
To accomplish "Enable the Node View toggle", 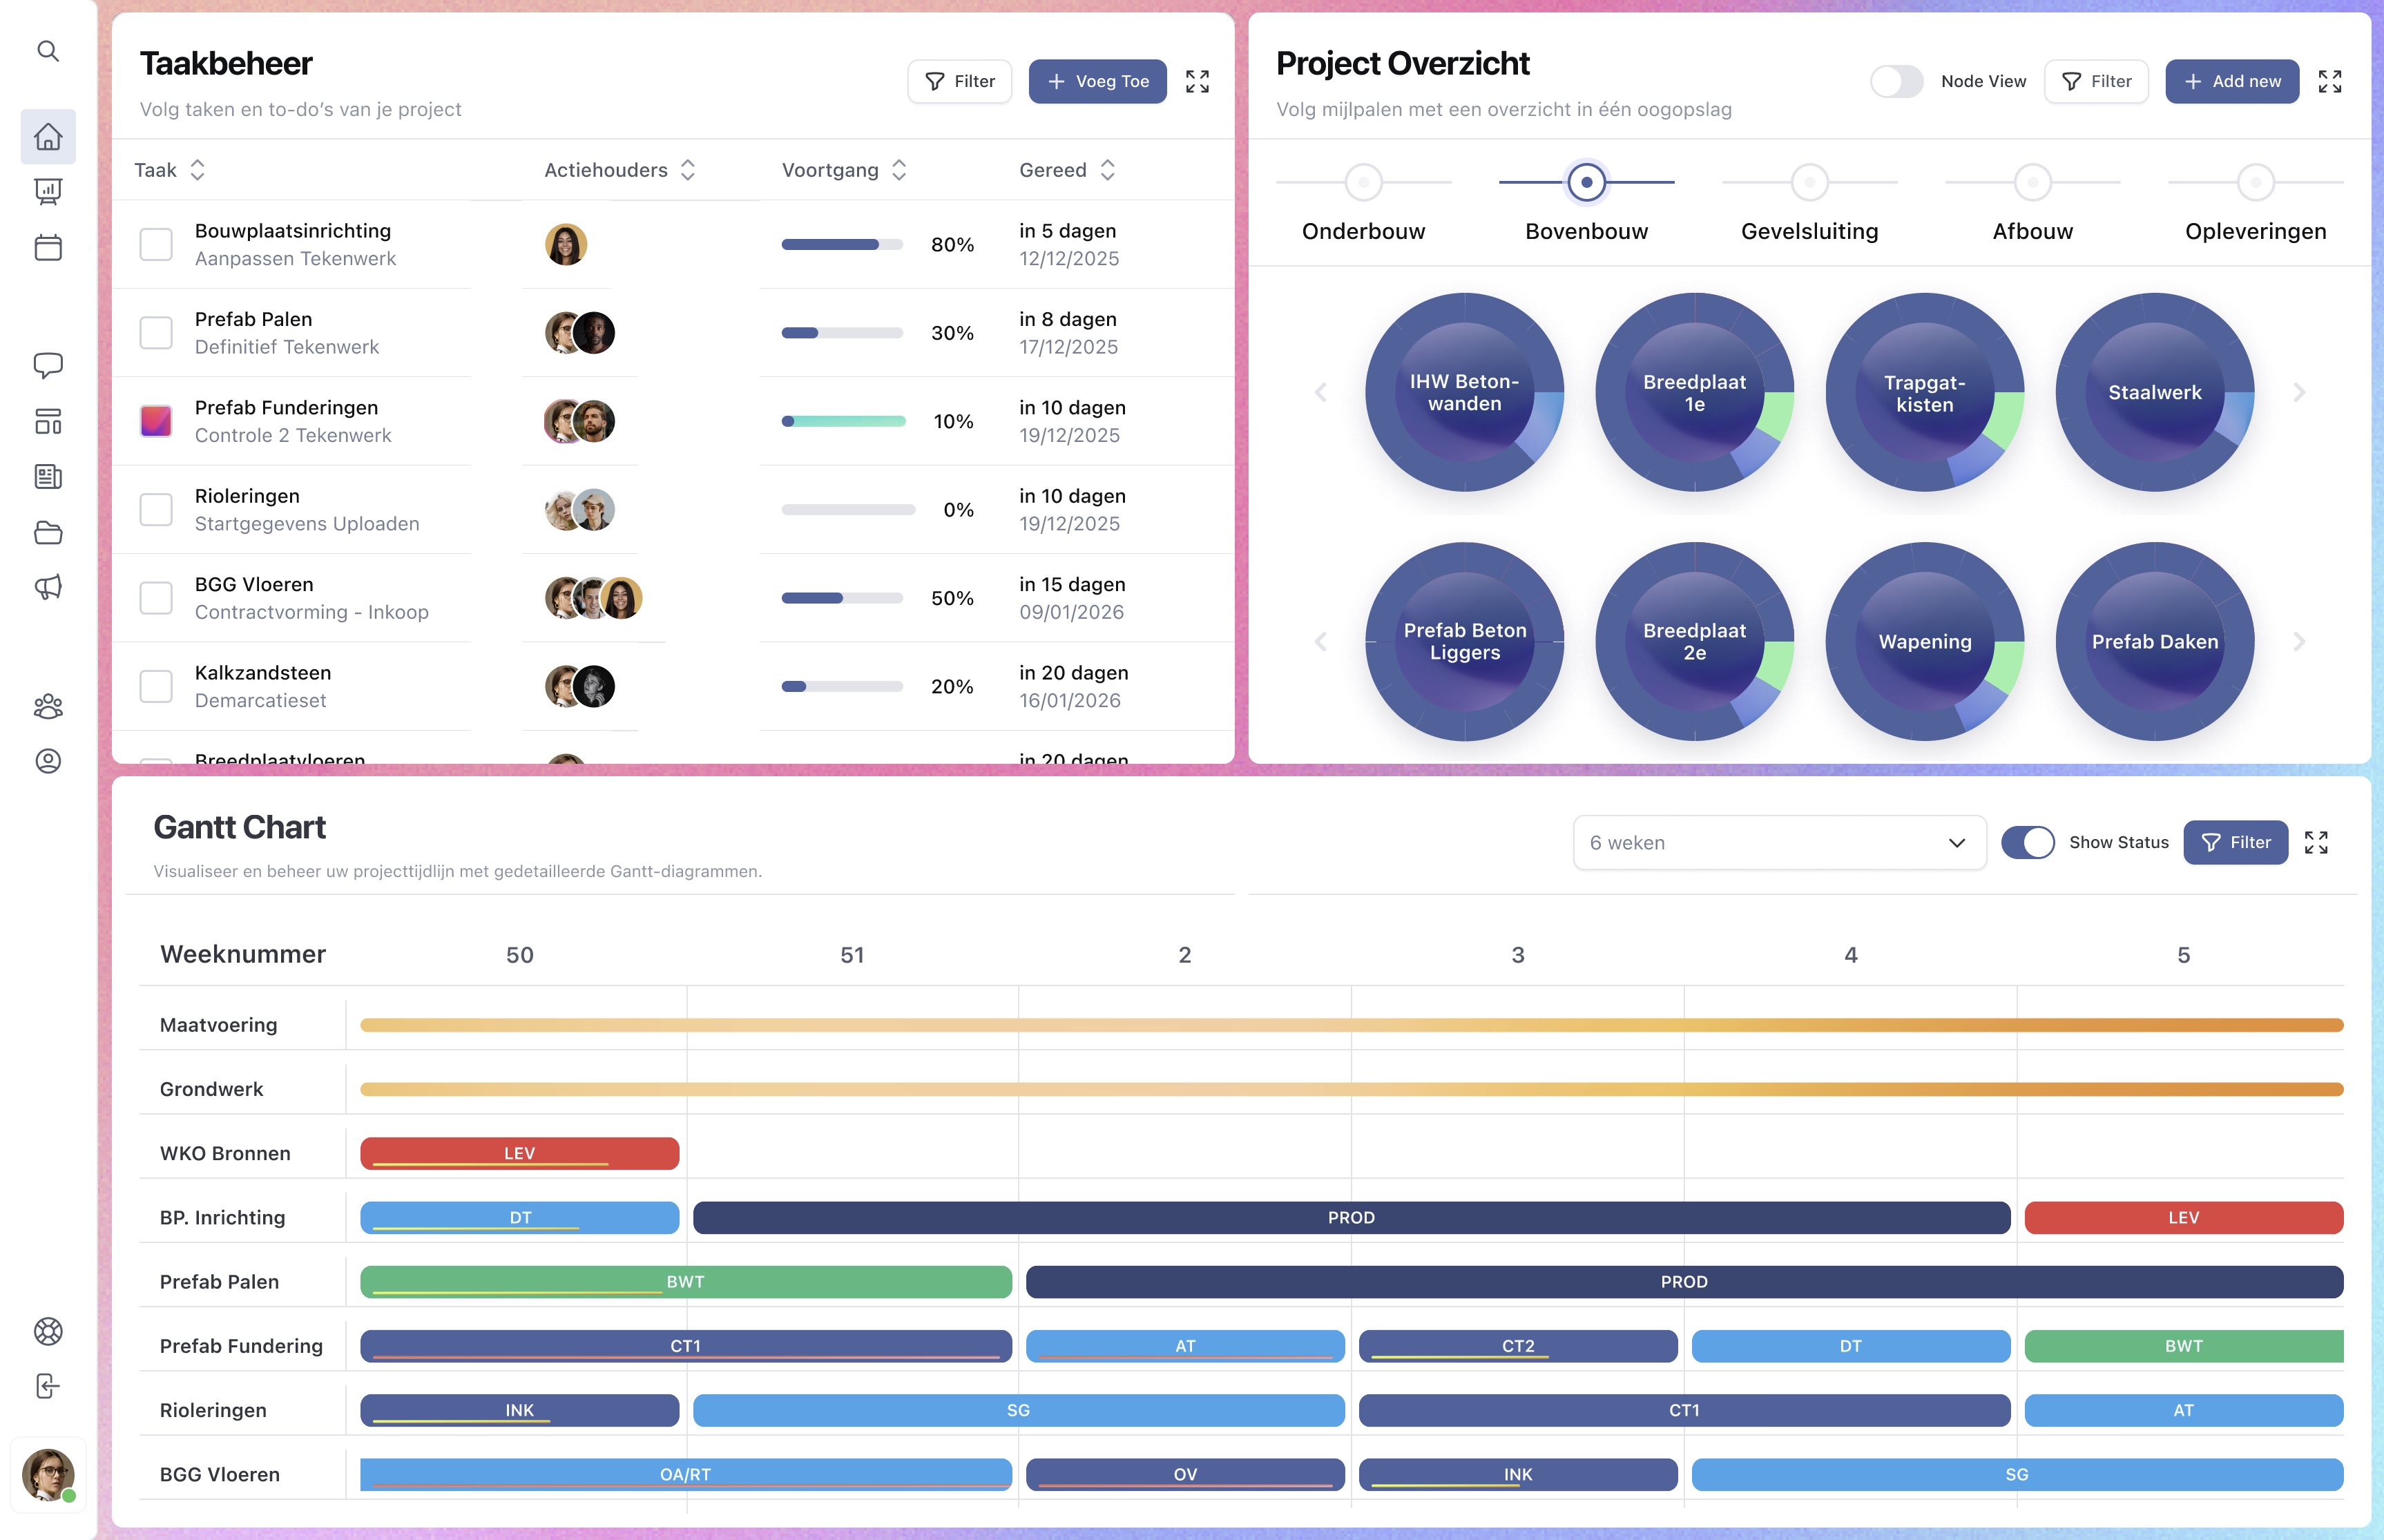I will coord(1896,82).
